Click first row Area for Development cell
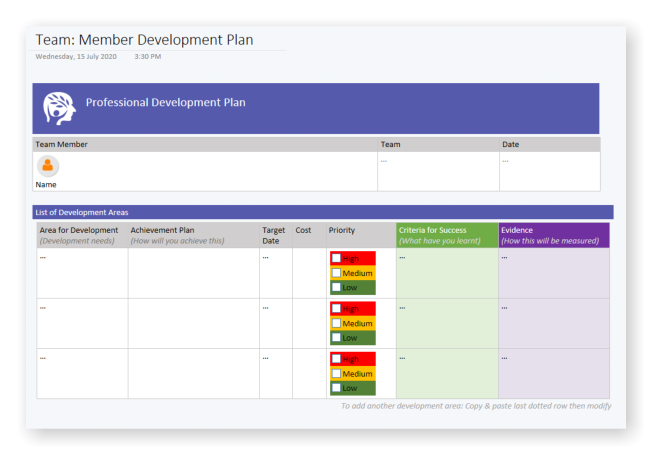This screenshot has height=465, width=662. (82, 273)
